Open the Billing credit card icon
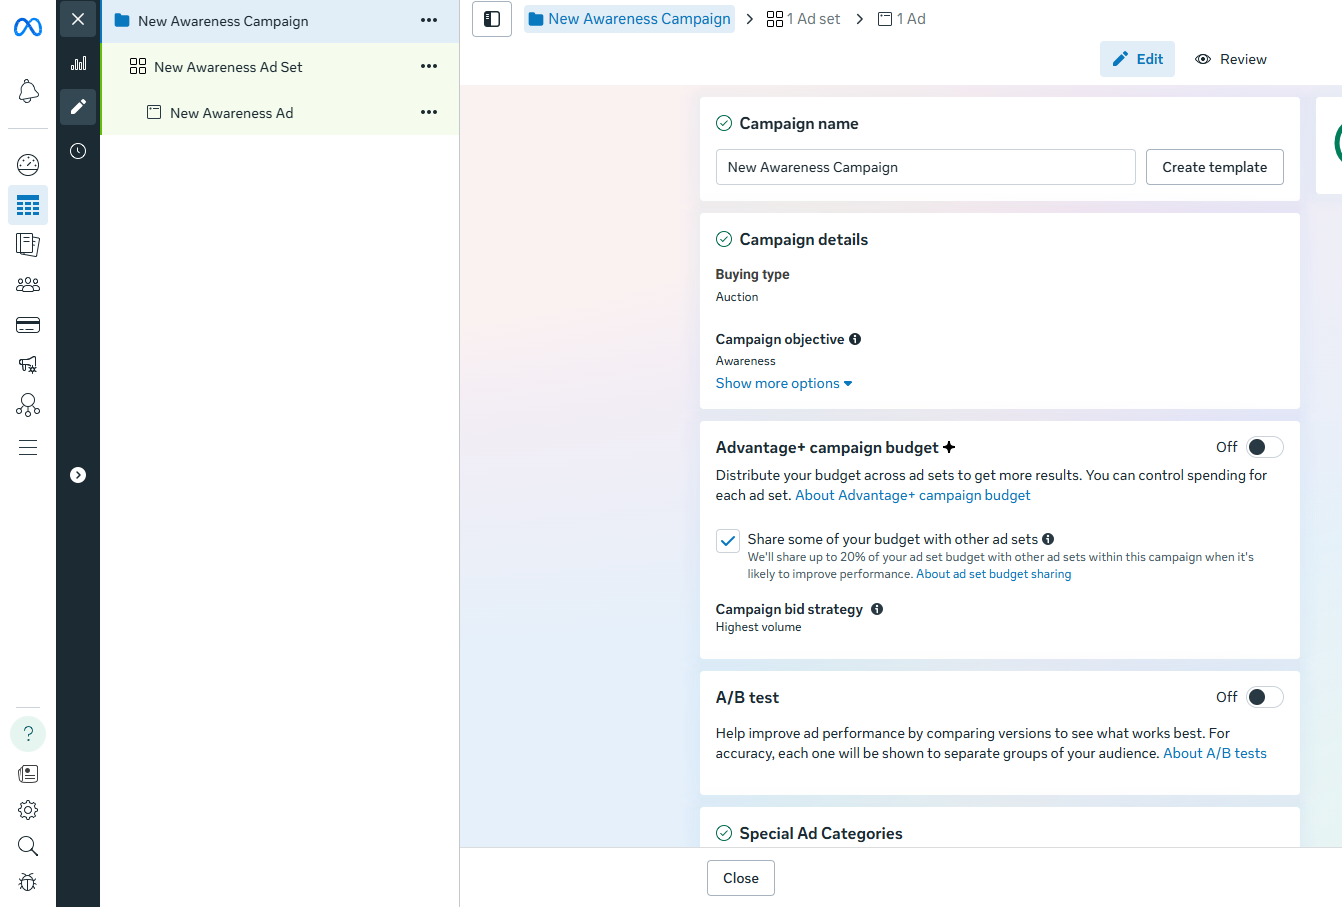The image size is (1342, 907). click(x=27, y=324)
